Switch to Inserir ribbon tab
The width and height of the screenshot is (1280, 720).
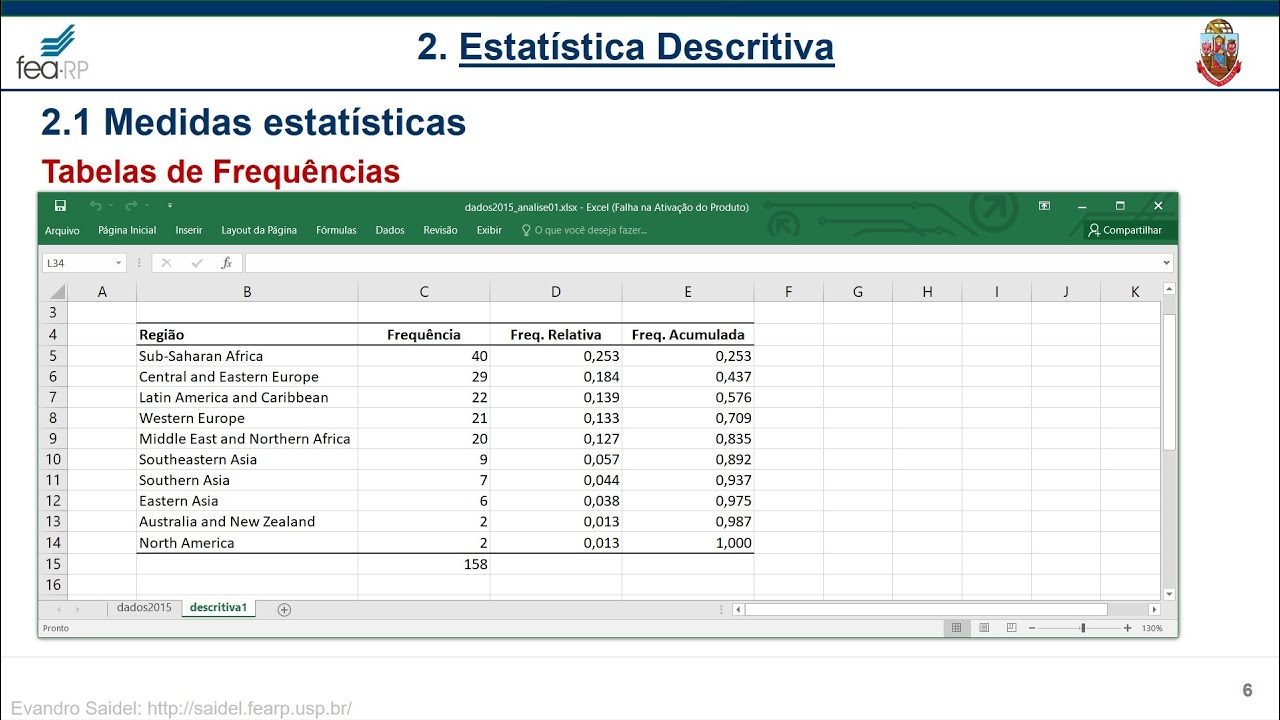tap(189, 230)
